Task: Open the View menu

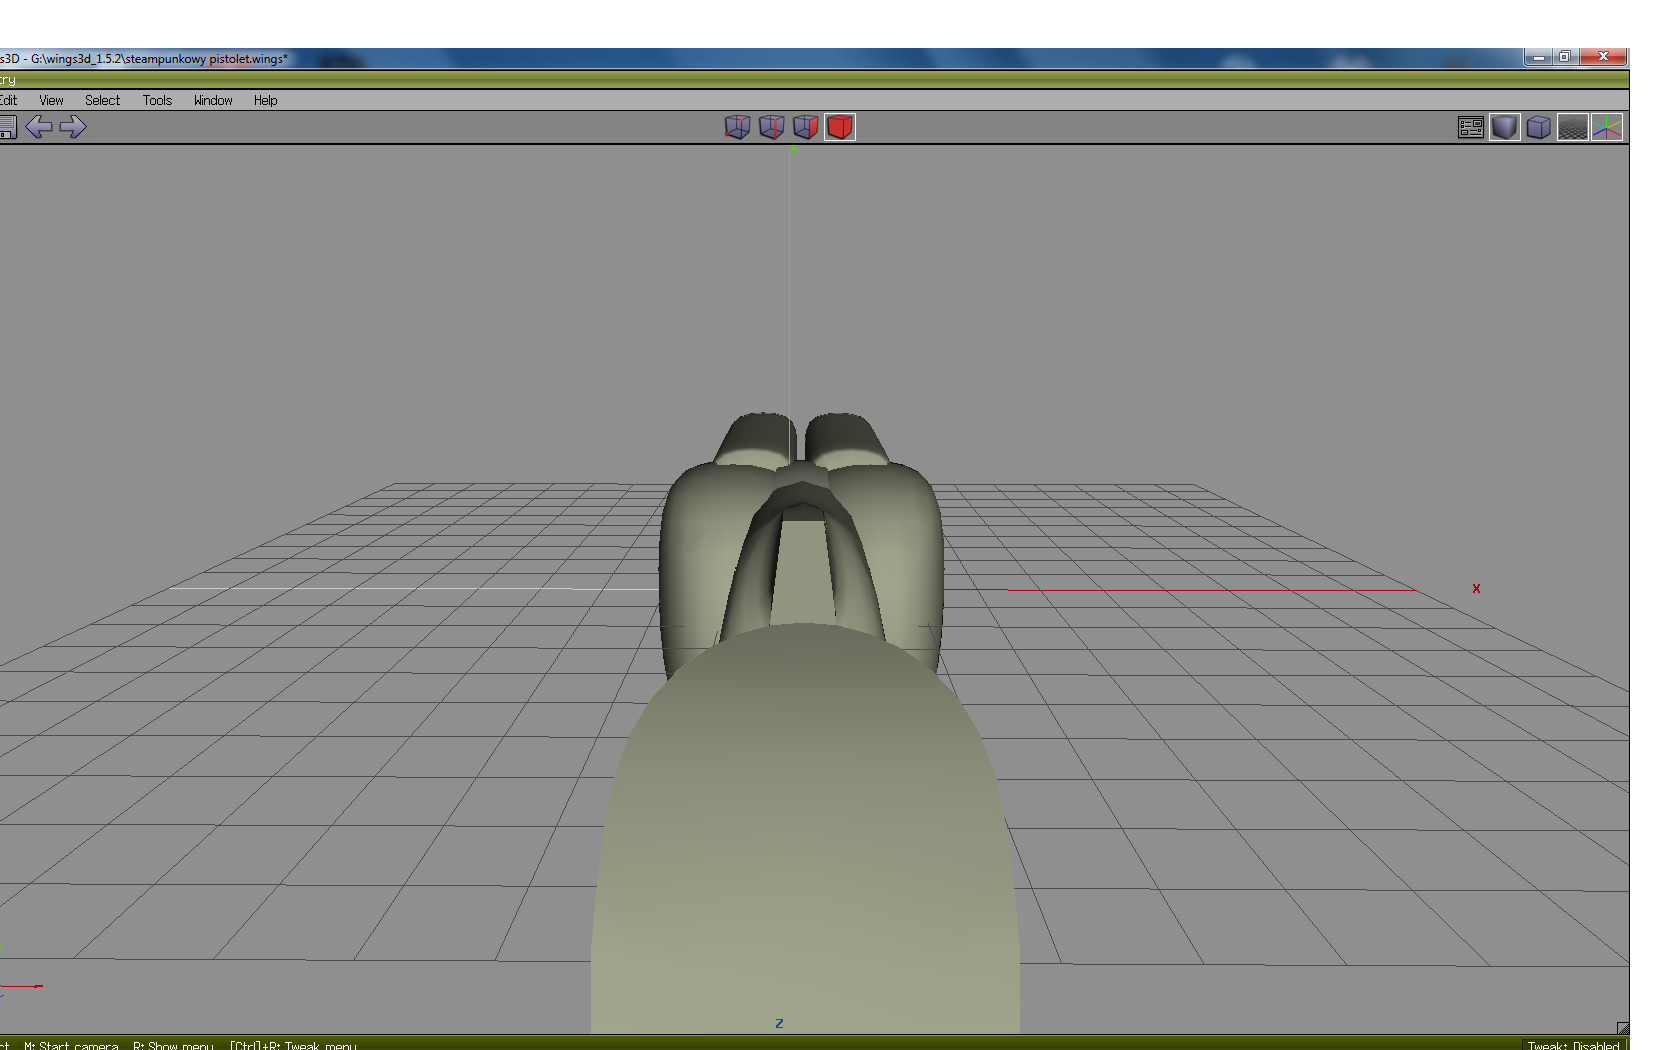Action: 51,101
